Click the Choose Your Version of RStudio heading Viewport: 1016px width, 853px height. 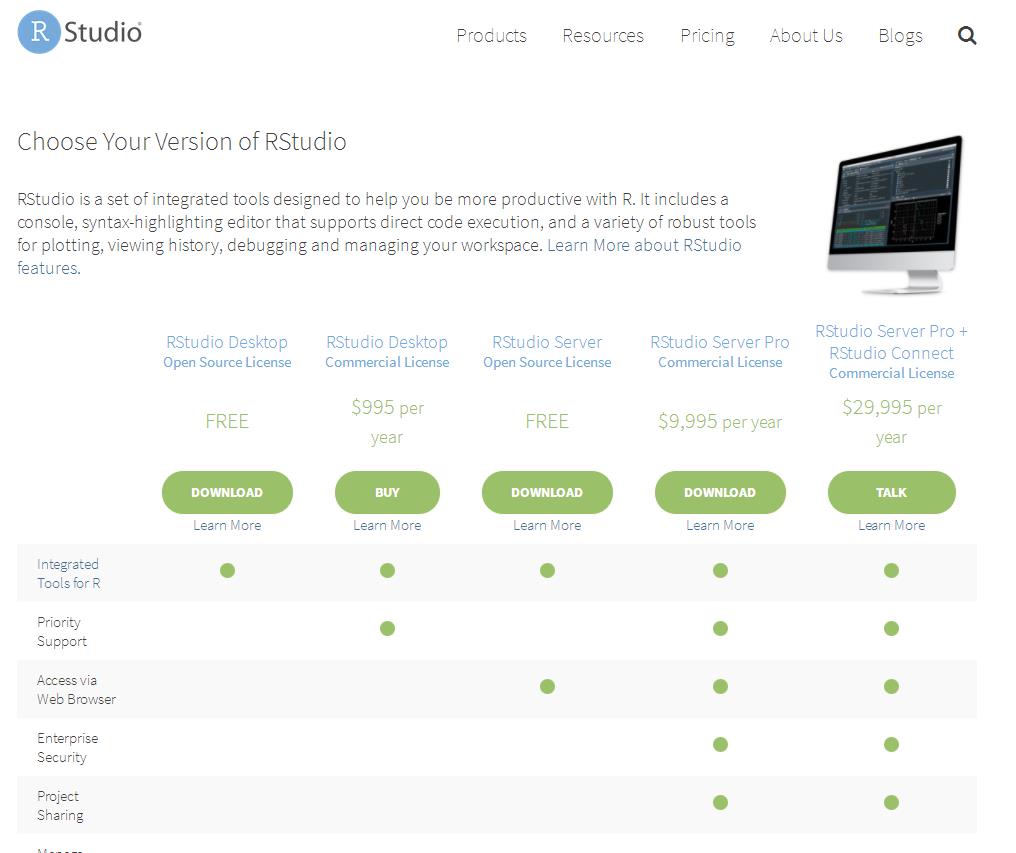pos(181,141)
